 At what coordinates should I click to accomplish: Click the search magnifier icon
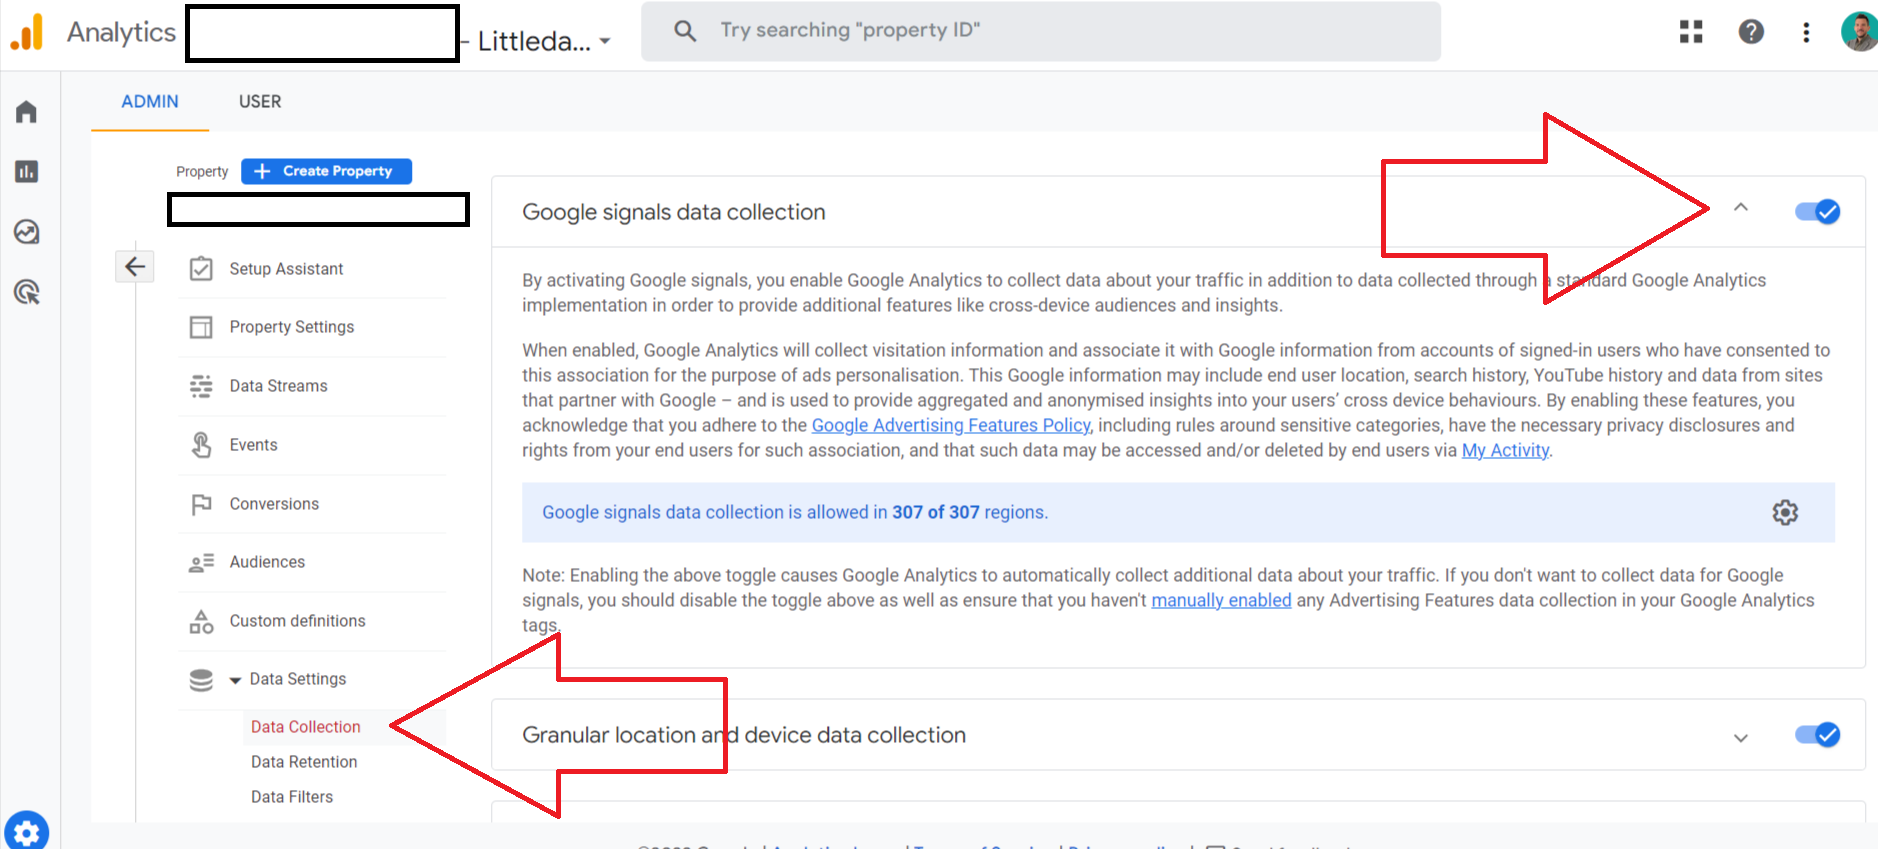click(x=685, y=31)
